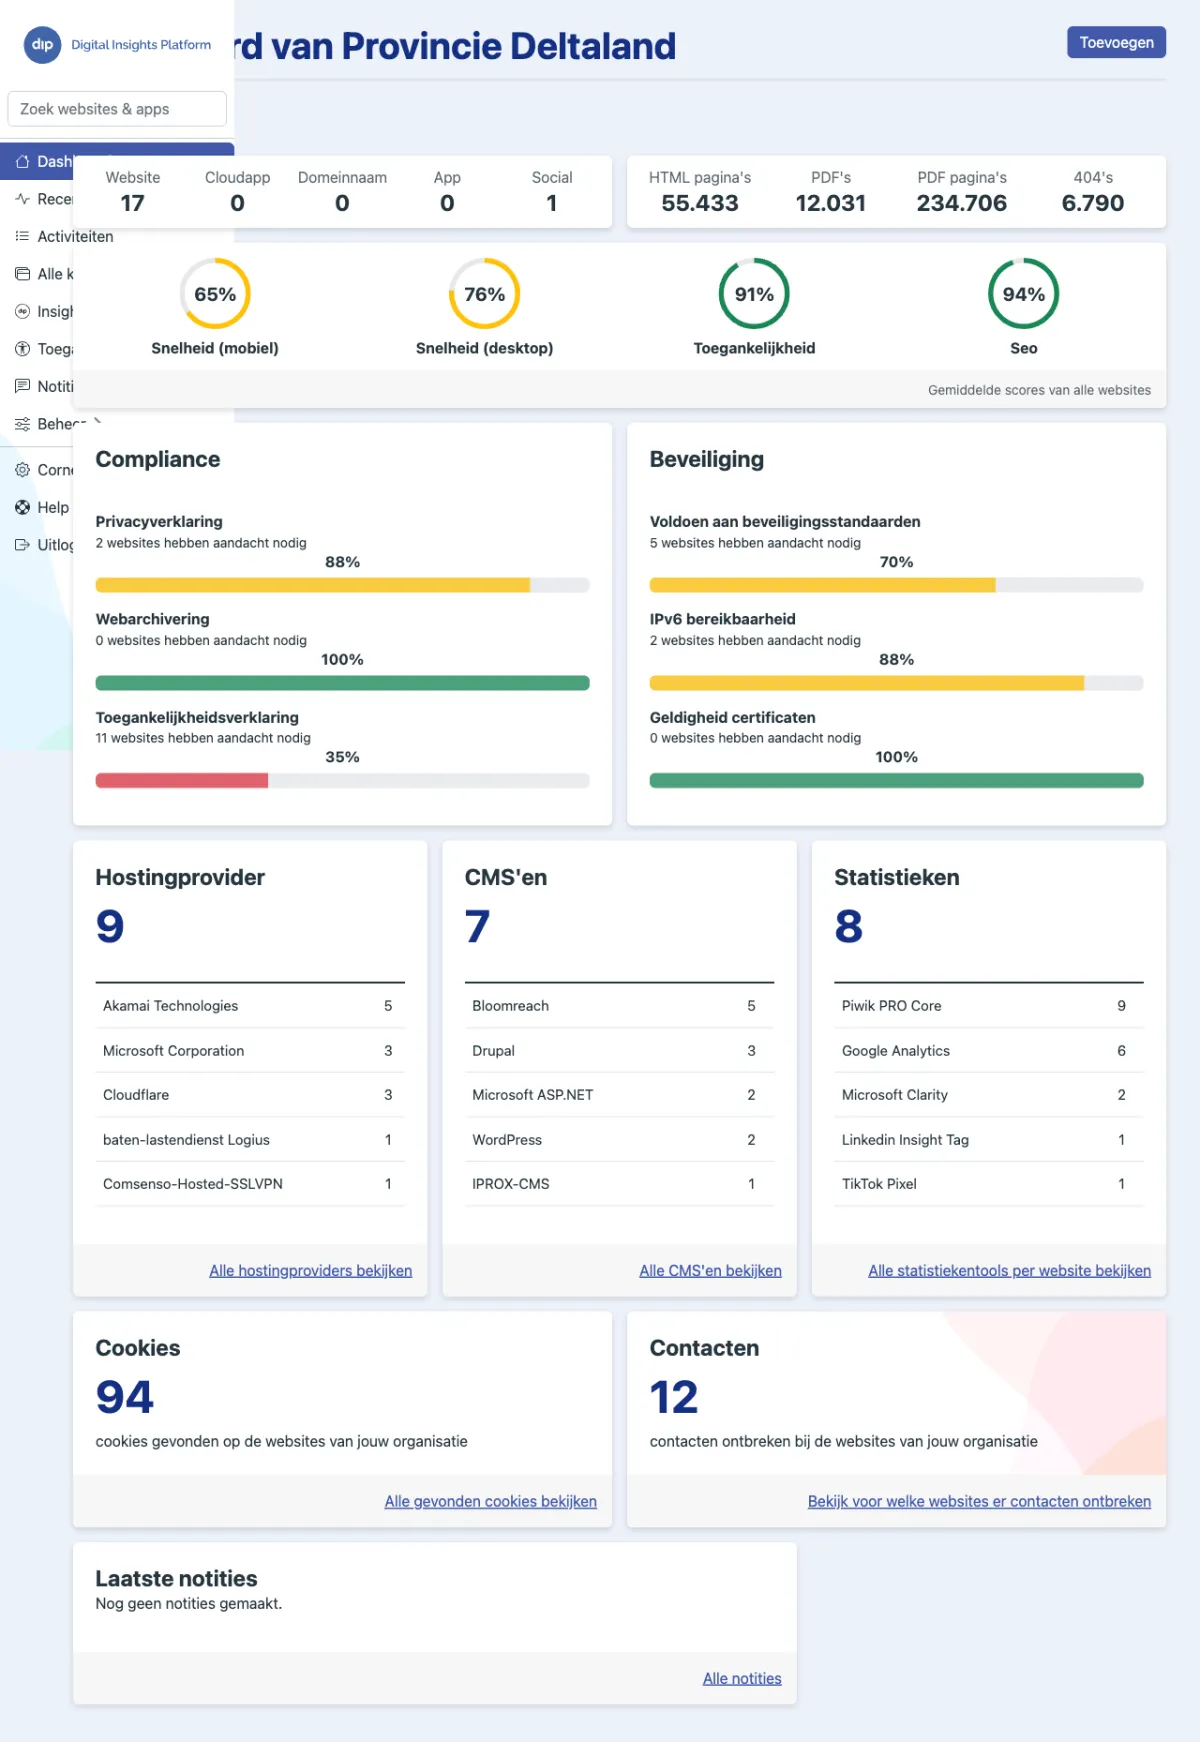The height and width of the screenshot is (1742, 1200).
Task: Focus the Zoek websites & apps field
Action: [117, 109]
